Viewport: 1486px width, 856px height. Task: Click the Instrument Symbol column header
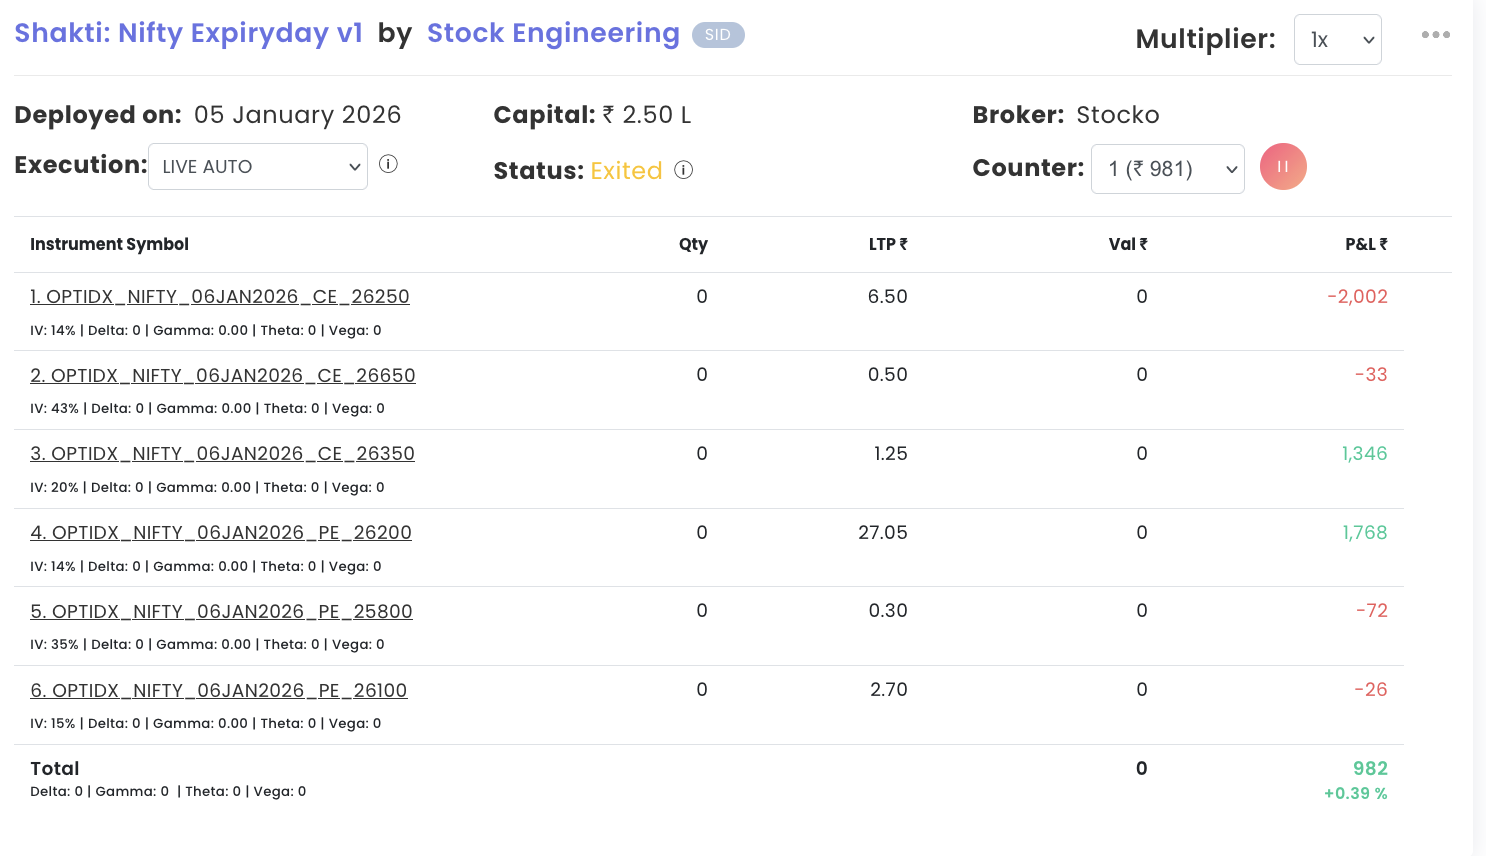pyautogui.click(x=109, y=244)
